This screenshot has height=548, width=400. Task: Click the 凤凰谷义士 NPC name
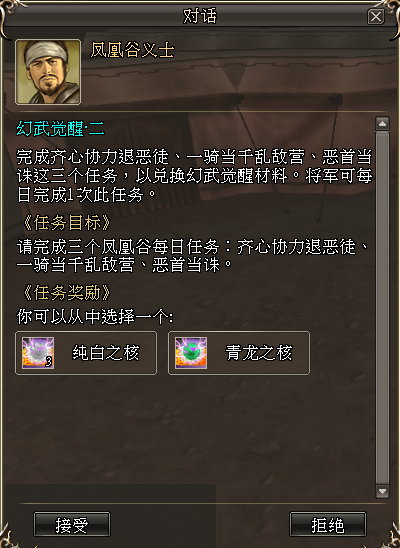click(x=132, y=50)
